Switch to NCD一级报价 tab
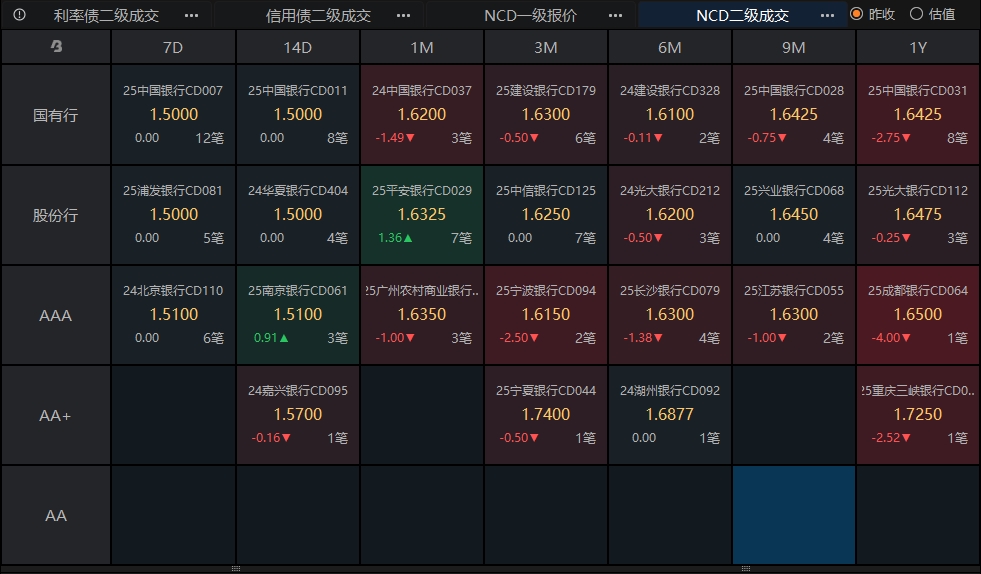Screen dimensions: 981x574 tap(531, 15)
